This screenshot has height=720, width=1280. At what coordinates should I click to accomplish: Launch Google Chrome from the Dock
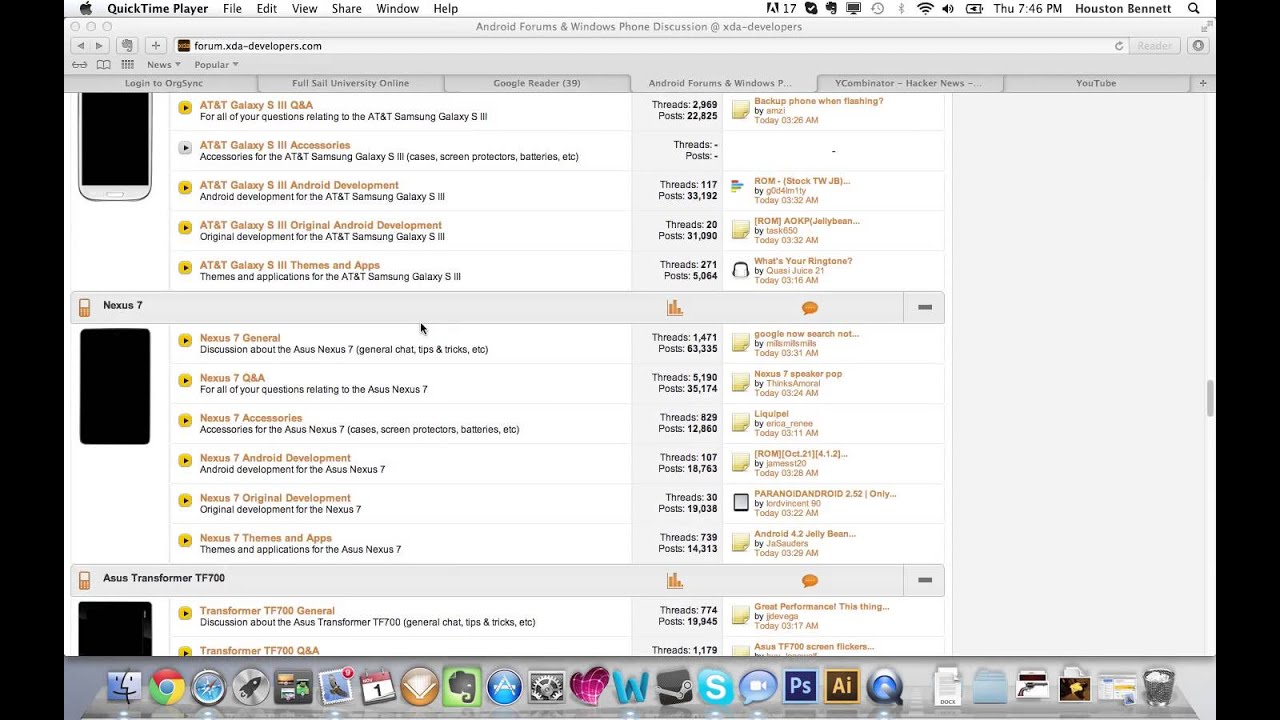tap(167, 687)
